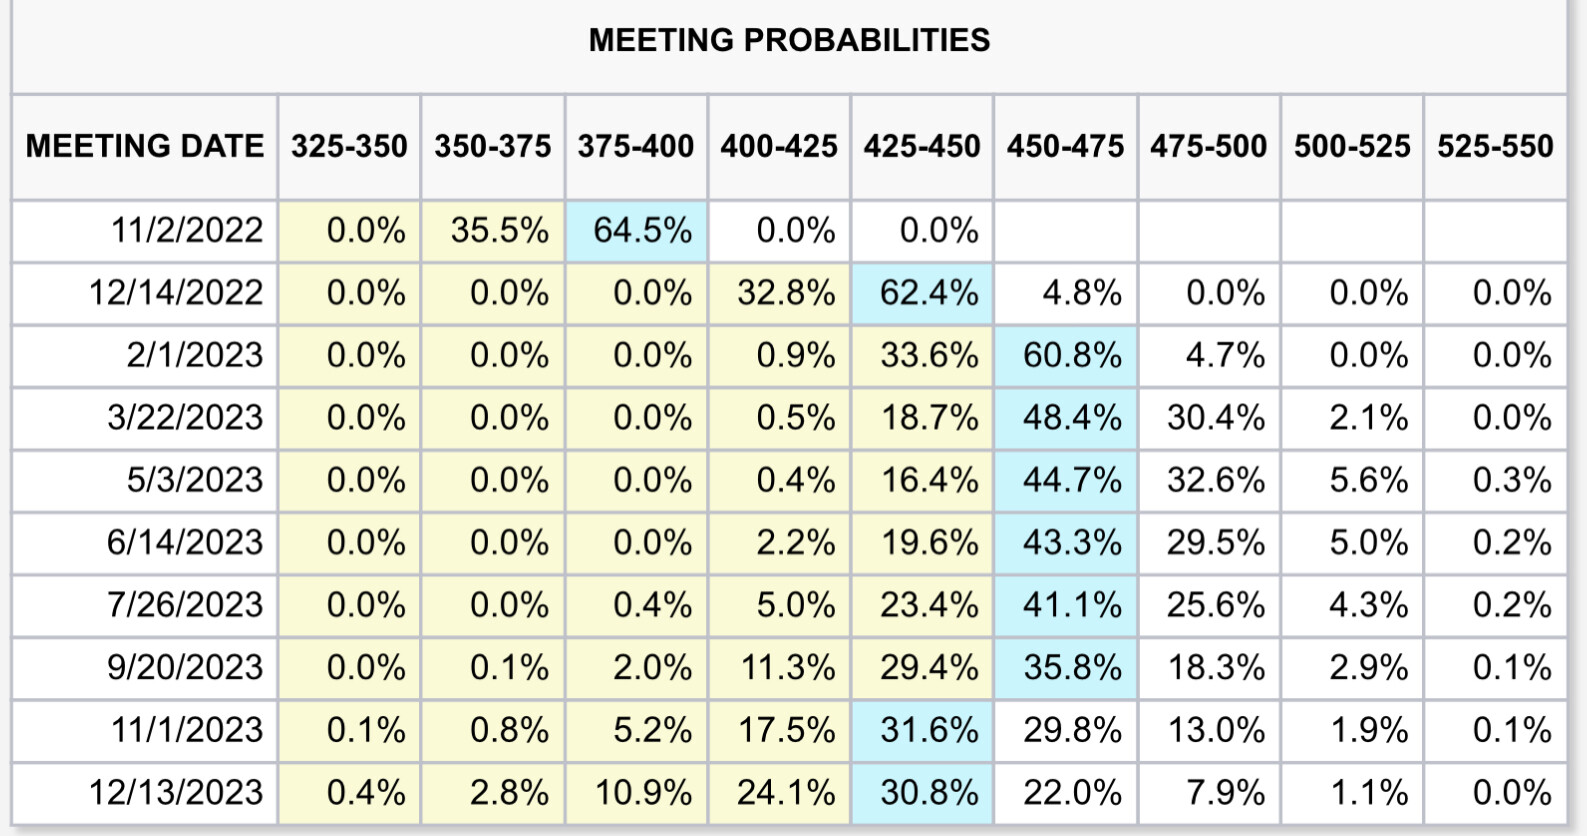Select the 375-400 column header

636,146
